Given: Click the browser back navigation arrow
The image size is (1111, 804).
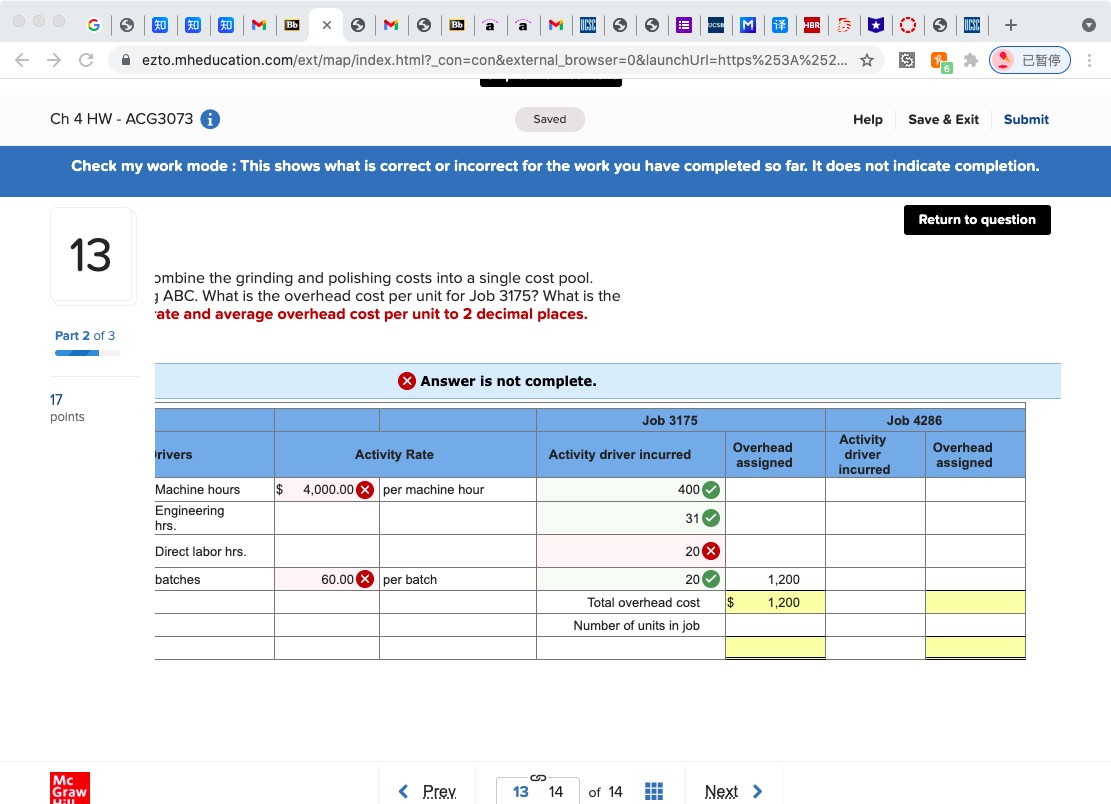Looking at the screenshot, I should click(x=21, y=60).
